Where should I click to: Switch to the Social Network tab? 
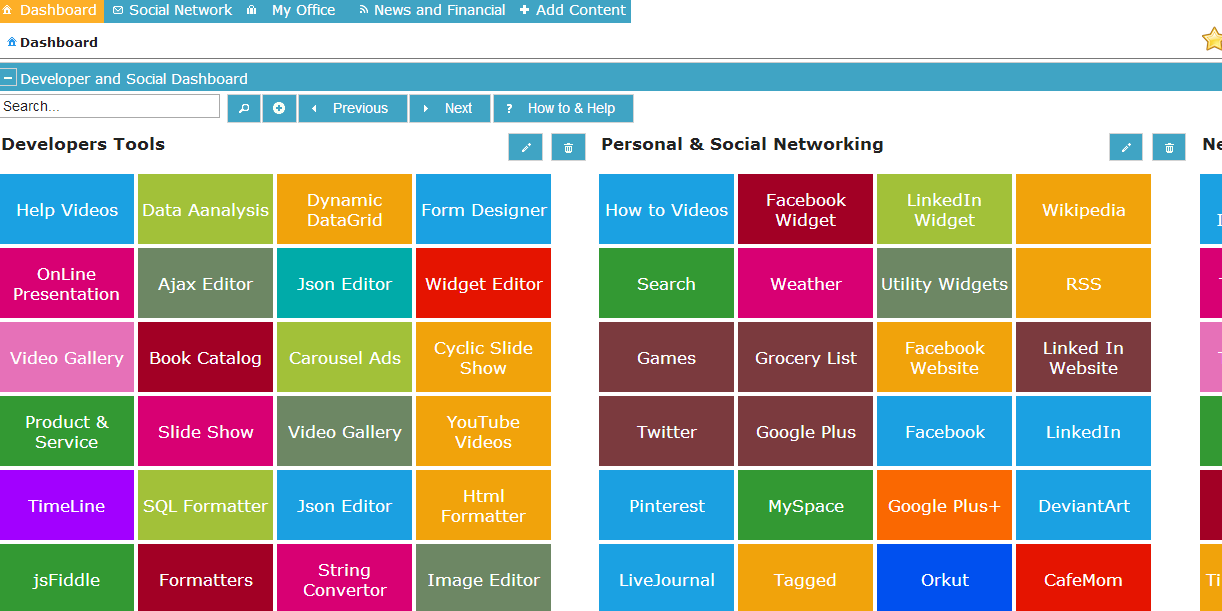(x=171, y=11)
